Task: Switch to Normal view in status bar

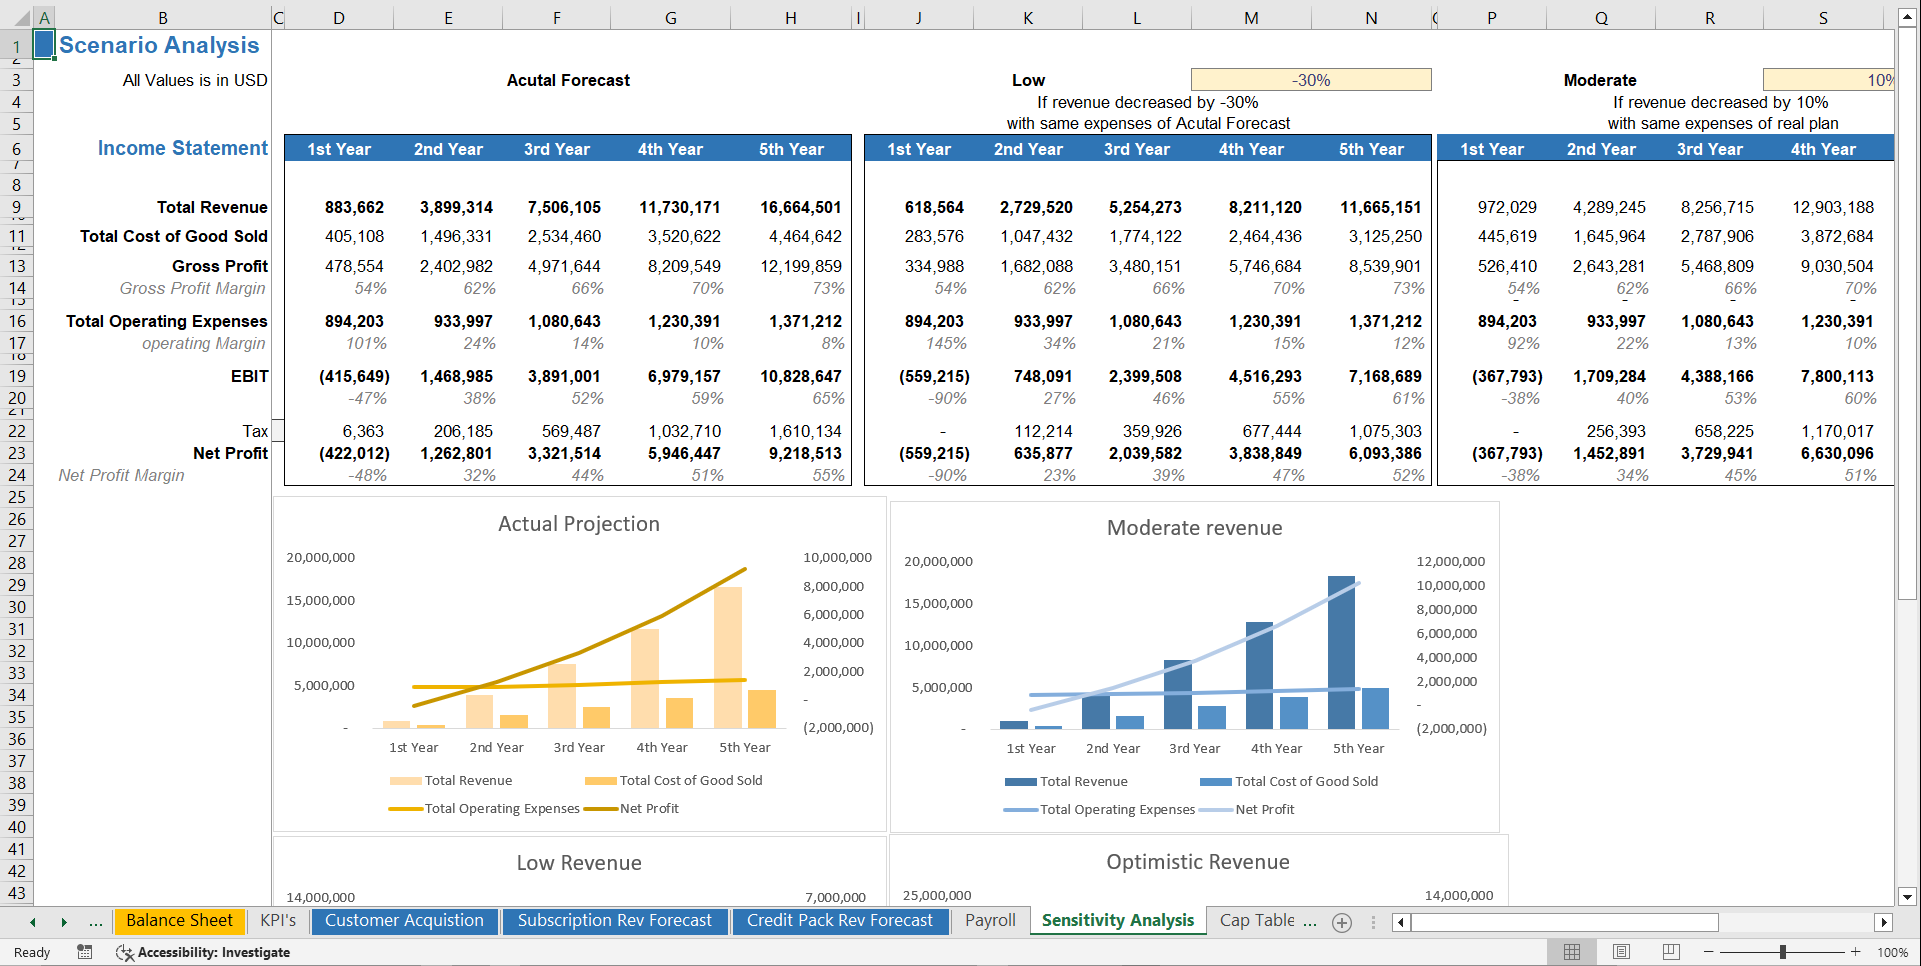Action: 1571,952
